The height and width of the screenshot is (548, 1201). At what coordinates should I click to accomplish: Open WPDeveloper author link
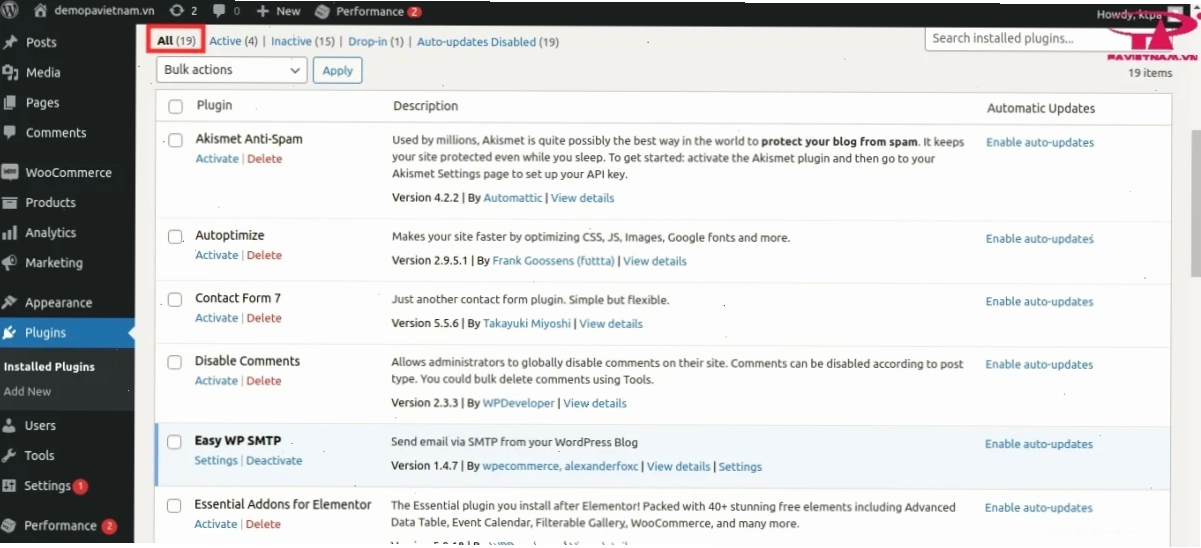pyautogui.click(x=519, y=404)
